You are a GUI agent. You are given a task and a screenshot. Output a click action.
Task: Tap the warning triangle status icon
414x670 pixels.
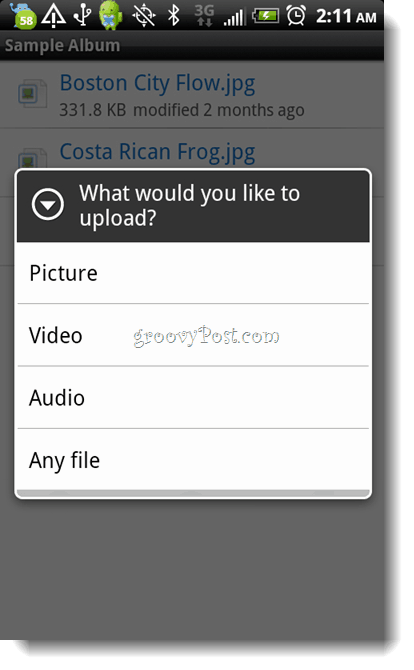coord(53,16)
